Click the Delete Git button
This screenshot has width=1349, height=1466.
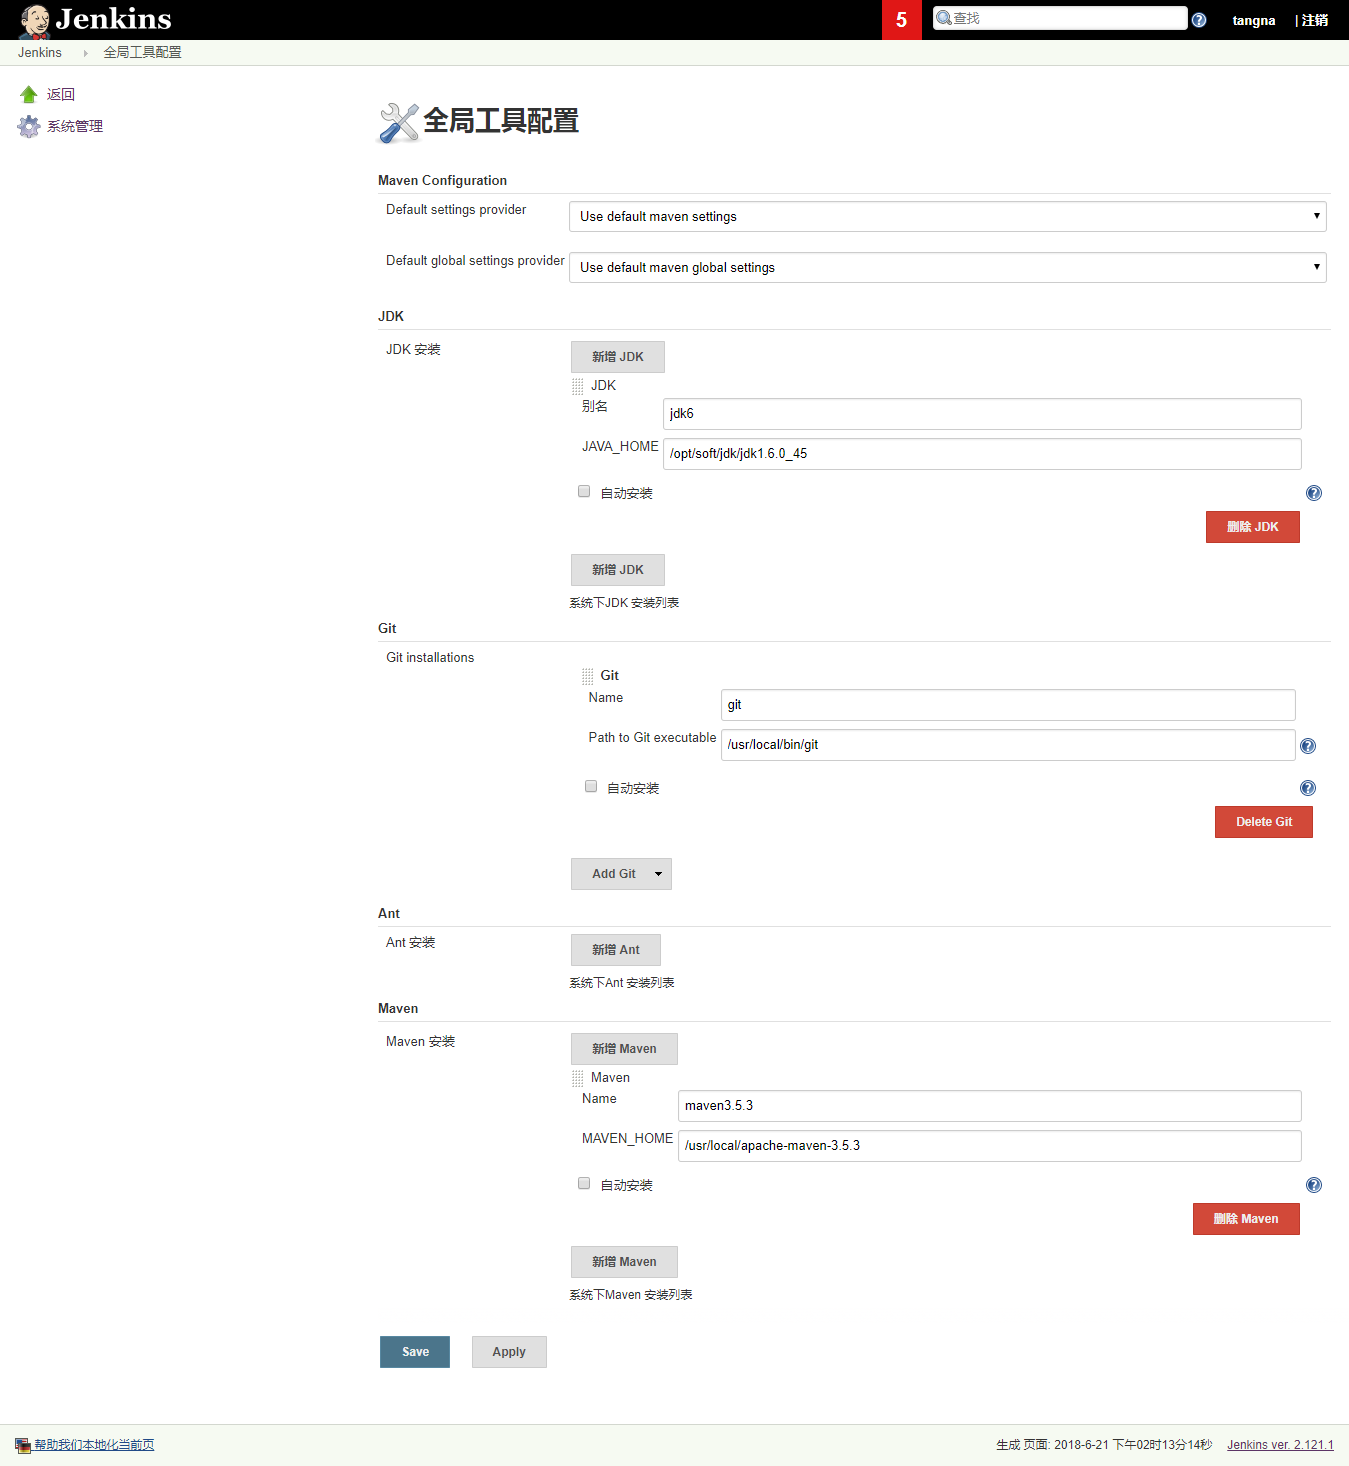(x=1264, y=822)
